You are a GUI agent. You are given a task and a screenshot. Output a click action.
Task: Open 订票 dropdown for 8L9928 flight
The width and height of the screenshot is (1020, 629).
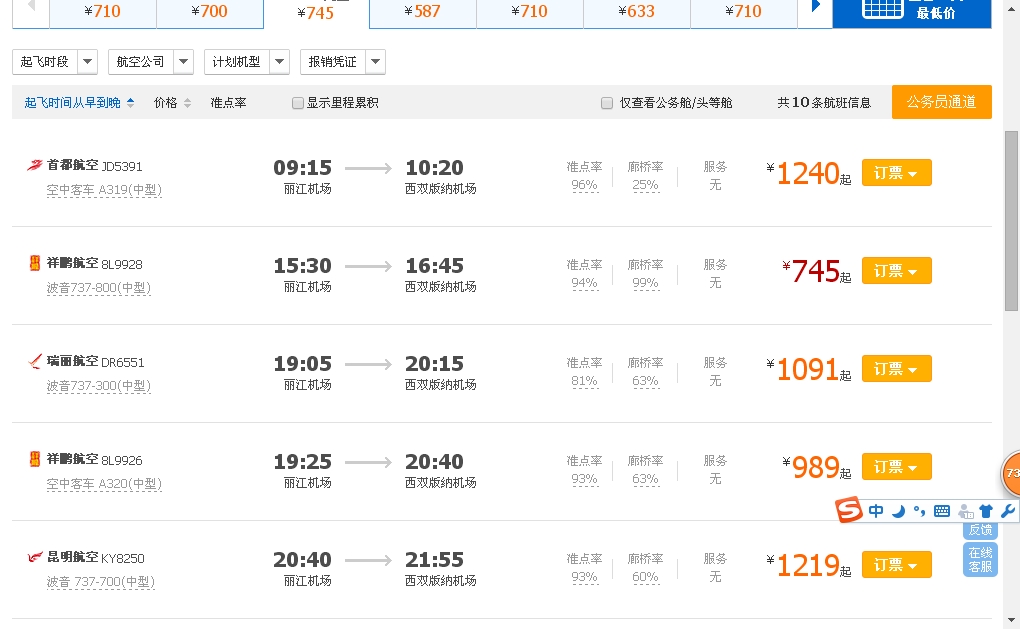(x=896, y=271)
